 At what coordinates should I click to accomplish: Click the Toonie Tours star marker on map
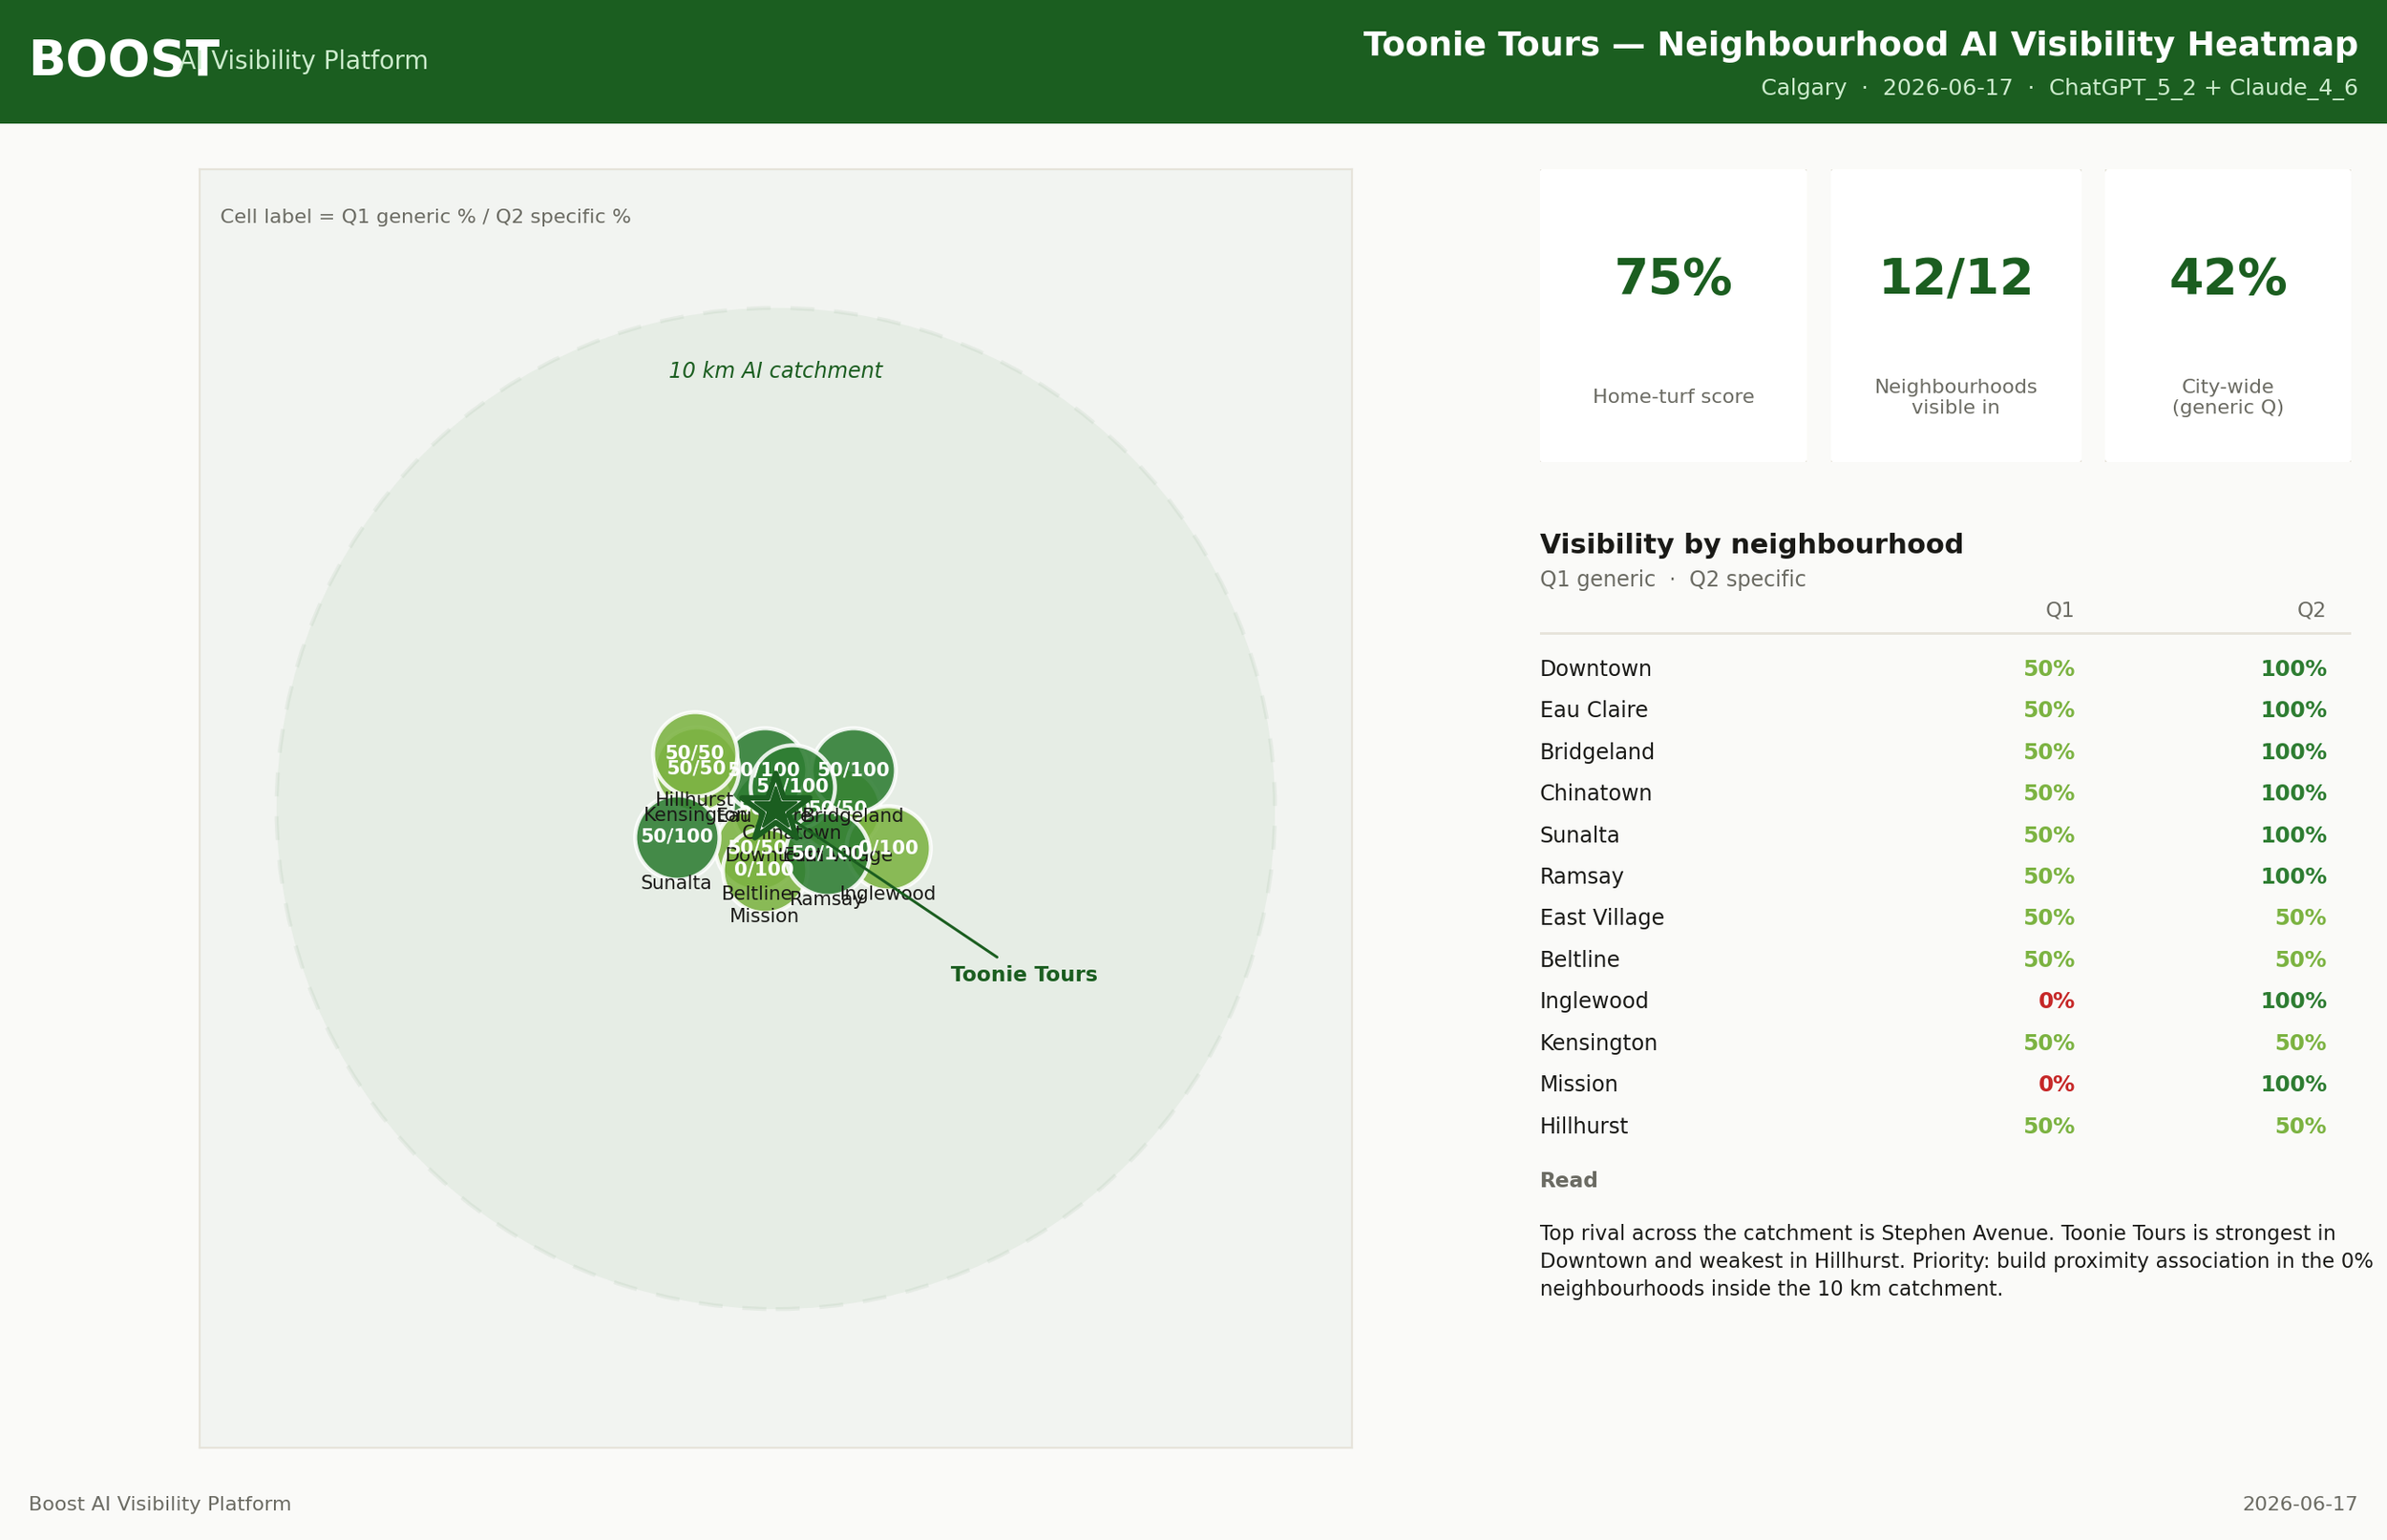tap(775, 806)
